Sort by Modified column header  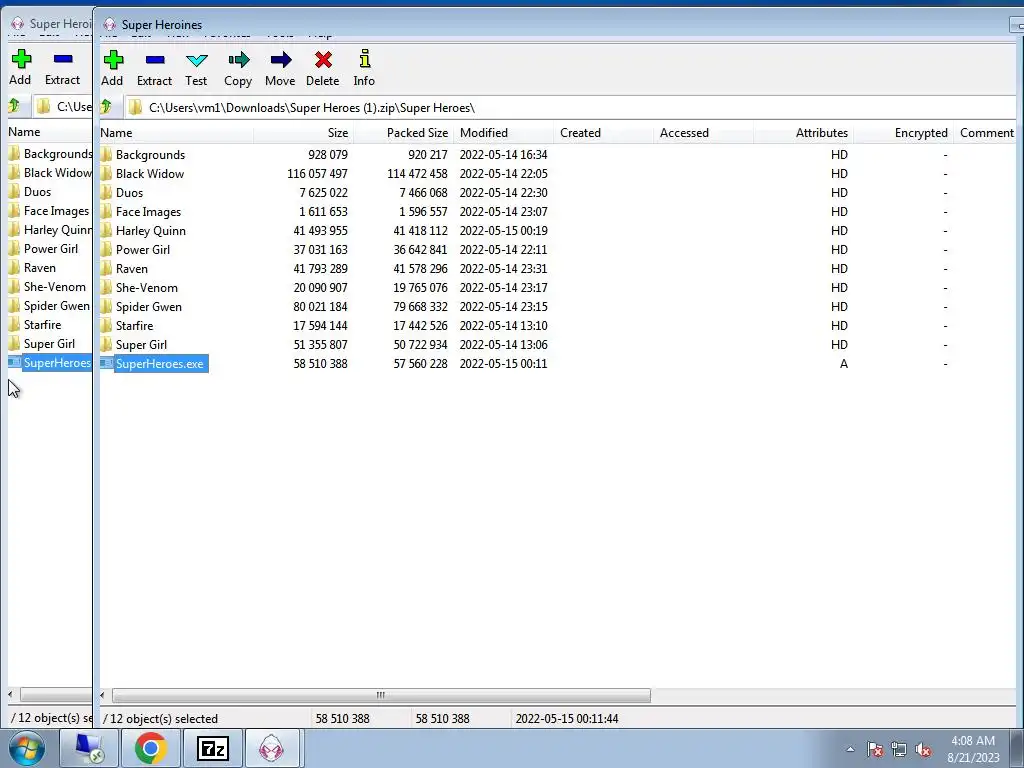pyautogui.click(x=504, y=133)
